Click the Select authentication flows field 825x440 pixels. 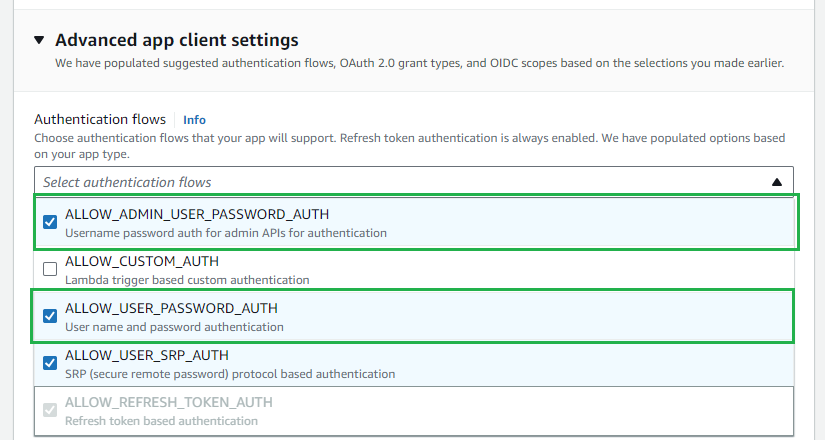point(414,182)
